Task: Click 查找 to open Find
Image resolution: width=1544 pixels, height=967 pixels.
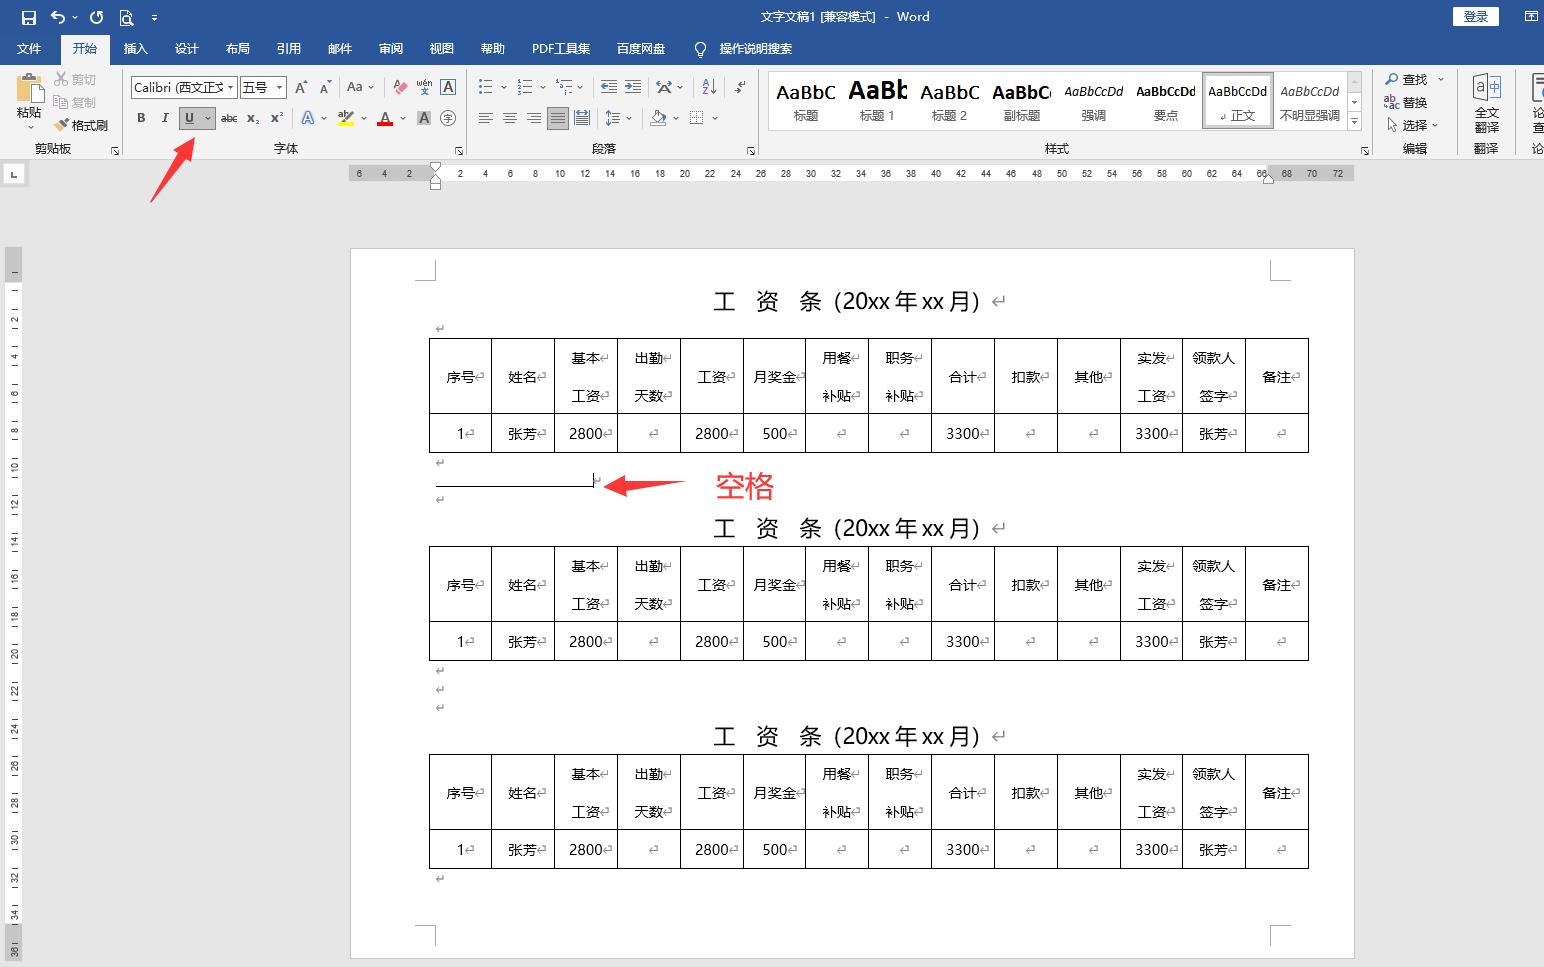Action: (1415, 79)
